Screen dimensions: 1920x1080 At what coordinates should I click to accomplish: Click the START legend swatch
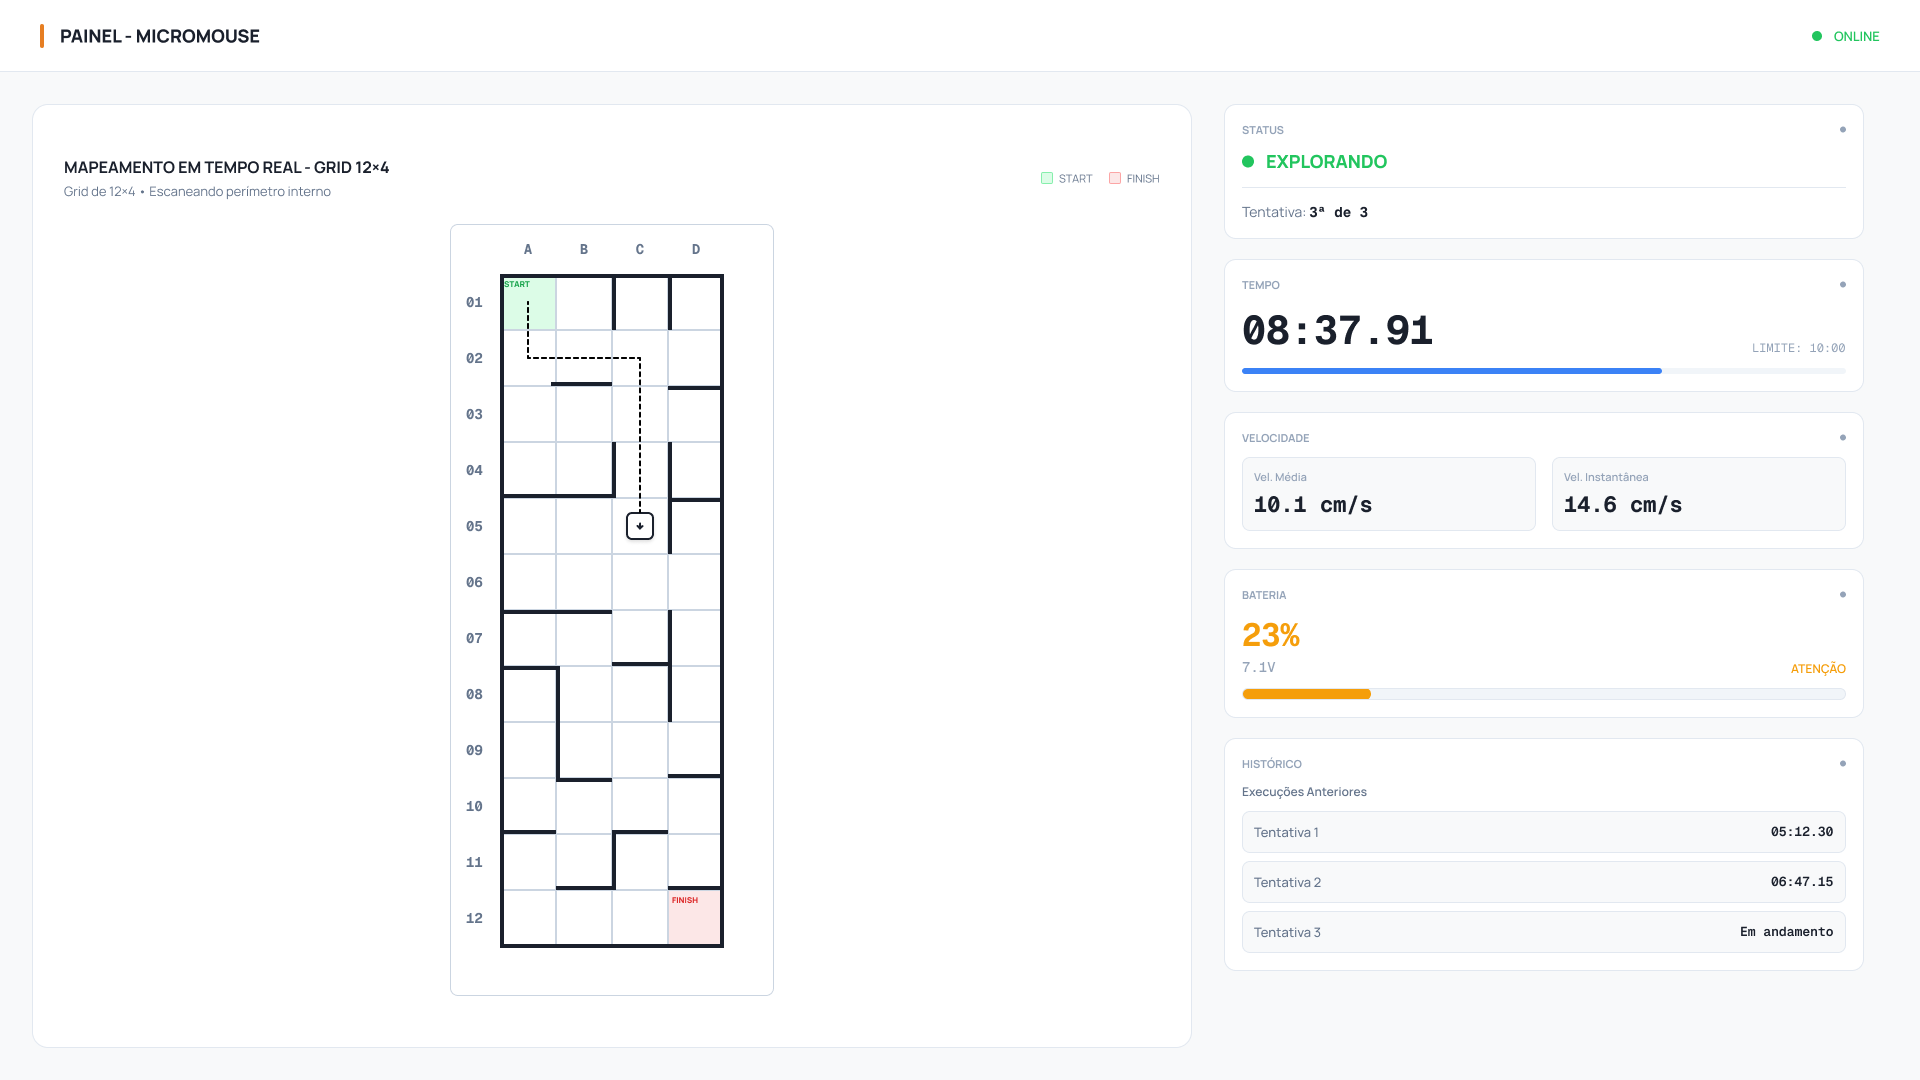click(1047, 178)
